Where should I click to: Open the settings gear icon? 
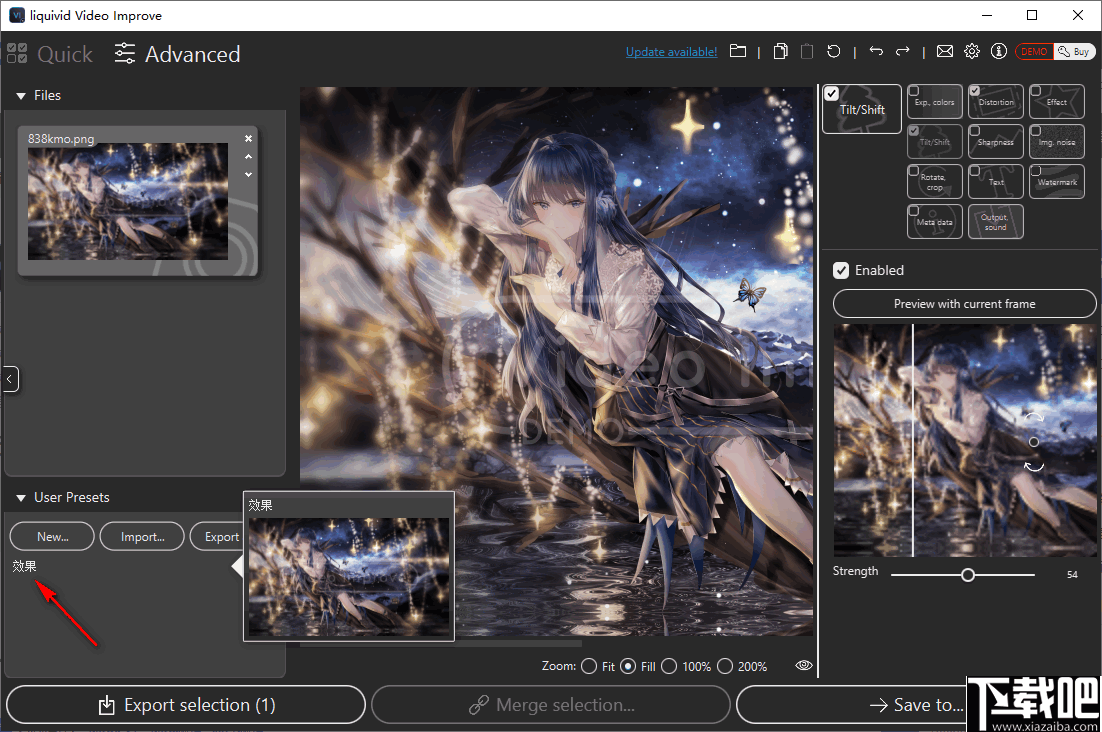971,51
